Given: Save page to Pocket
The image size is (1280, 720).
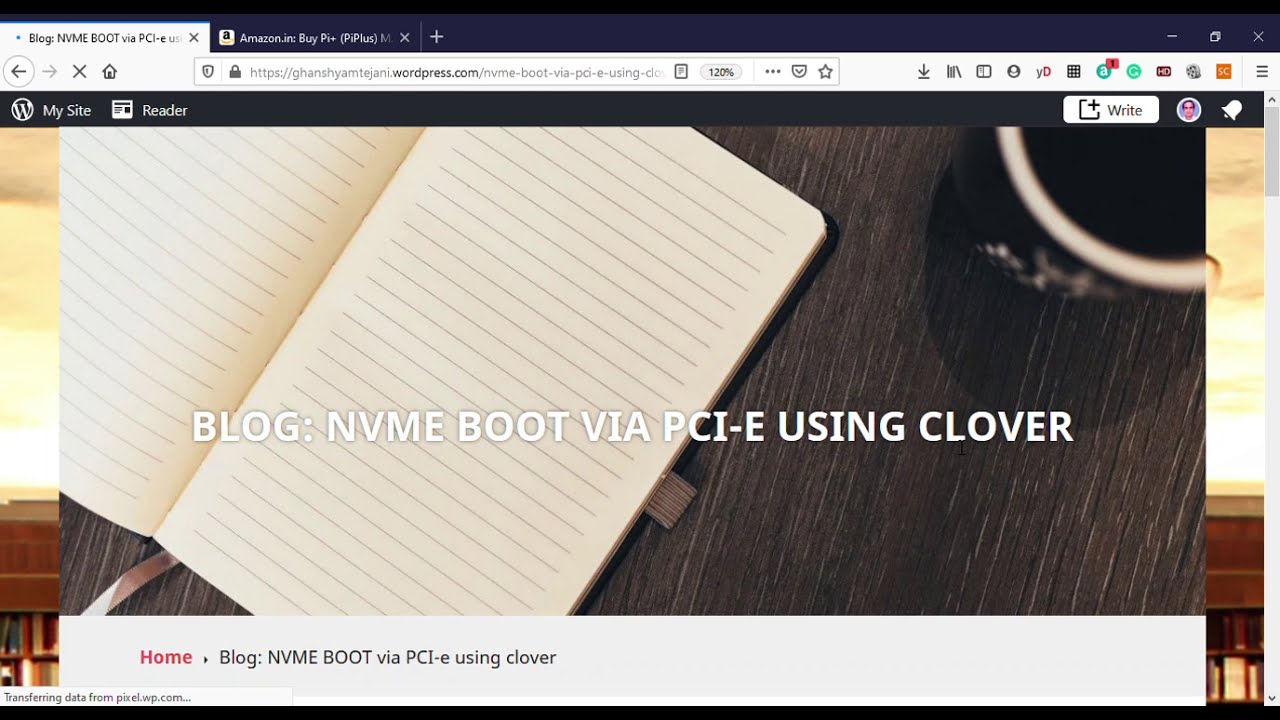Looking at the screenshot, I should point(799,72).
